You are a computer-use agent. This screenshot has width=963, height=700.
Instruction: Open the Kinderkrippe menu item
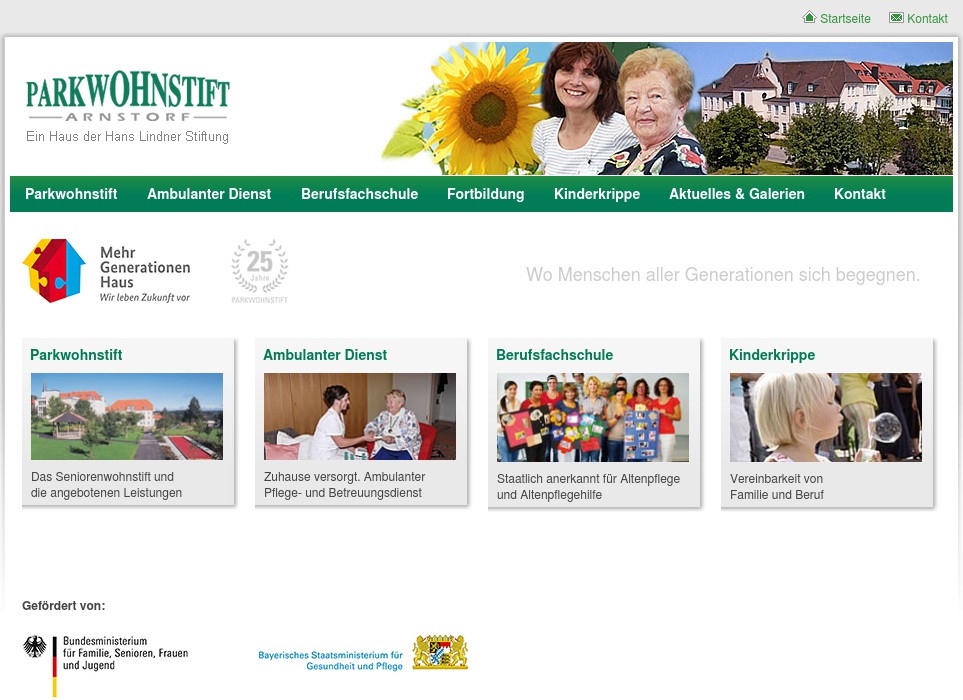coord(597,194)
